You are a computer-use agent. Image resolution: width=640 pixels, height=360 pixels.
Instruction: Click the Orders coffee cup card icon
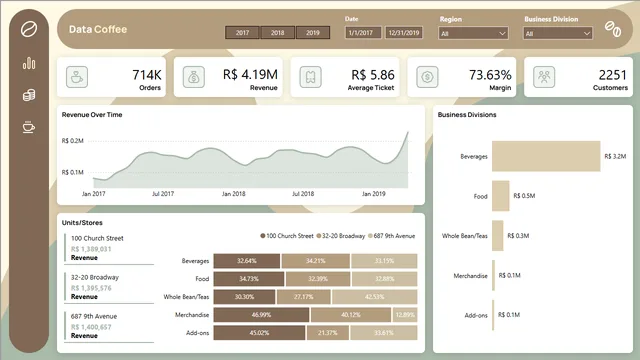point(77,77)
